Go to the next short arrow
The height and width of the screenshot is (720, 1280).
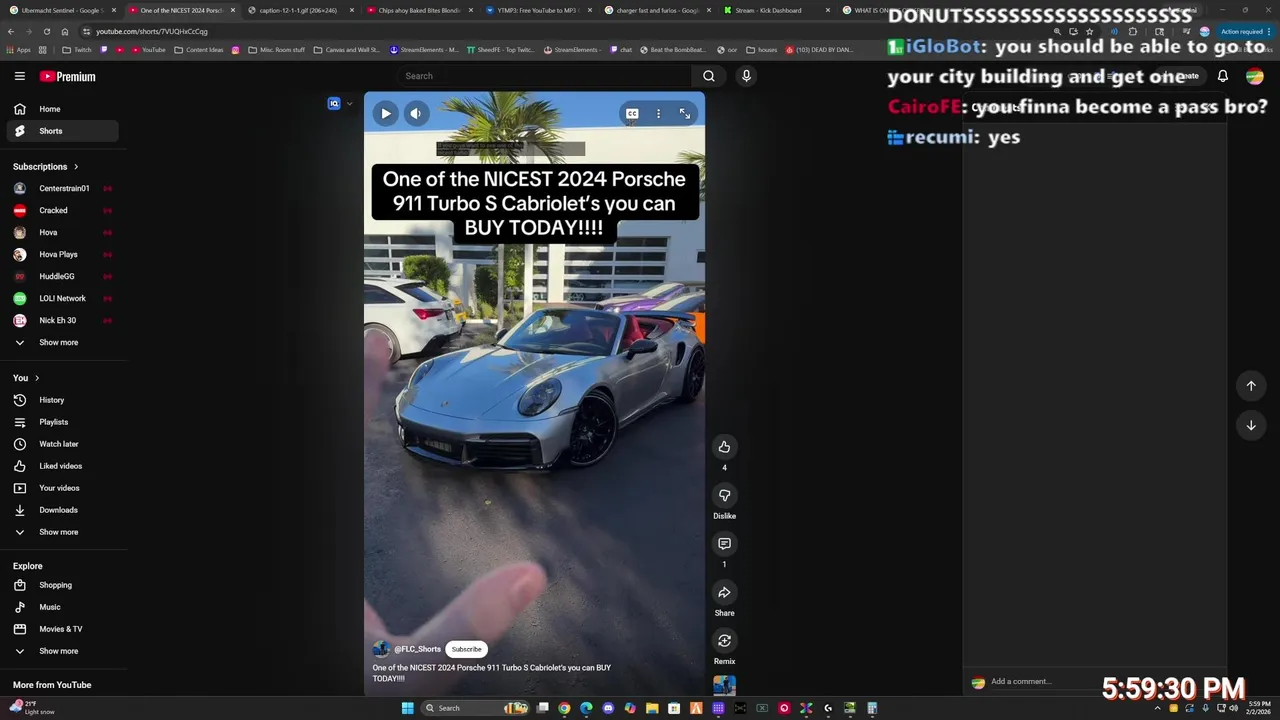1250,425
